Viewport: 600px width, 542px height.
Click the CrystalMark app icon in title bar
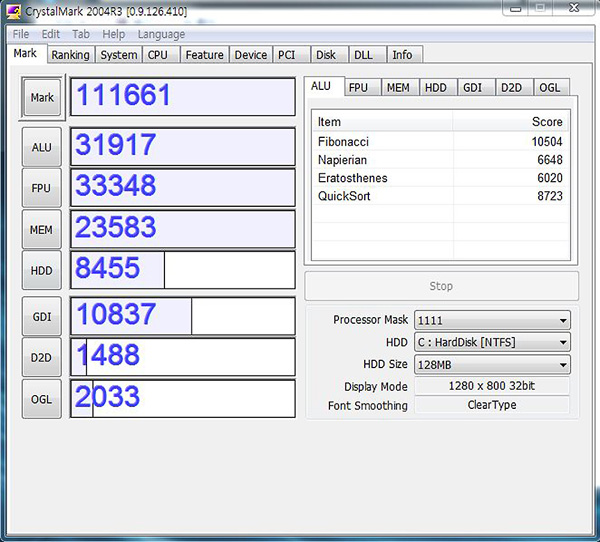[13, 12]
